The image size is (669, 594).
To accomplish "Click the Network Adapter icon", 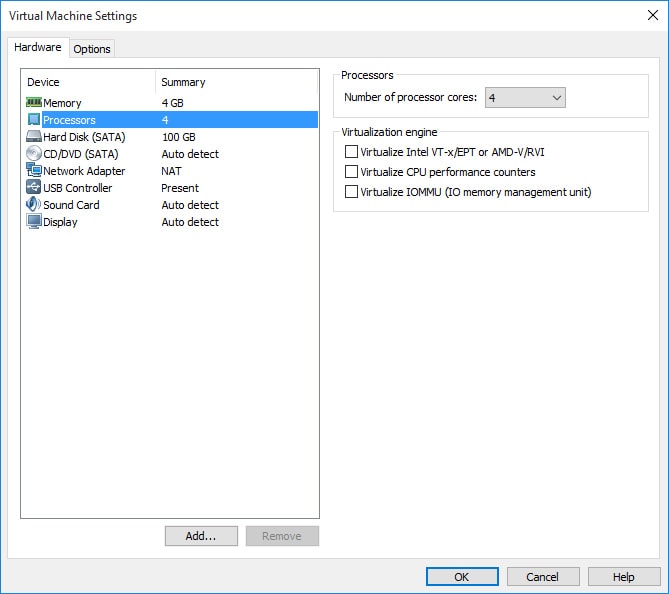I will 34,171.
